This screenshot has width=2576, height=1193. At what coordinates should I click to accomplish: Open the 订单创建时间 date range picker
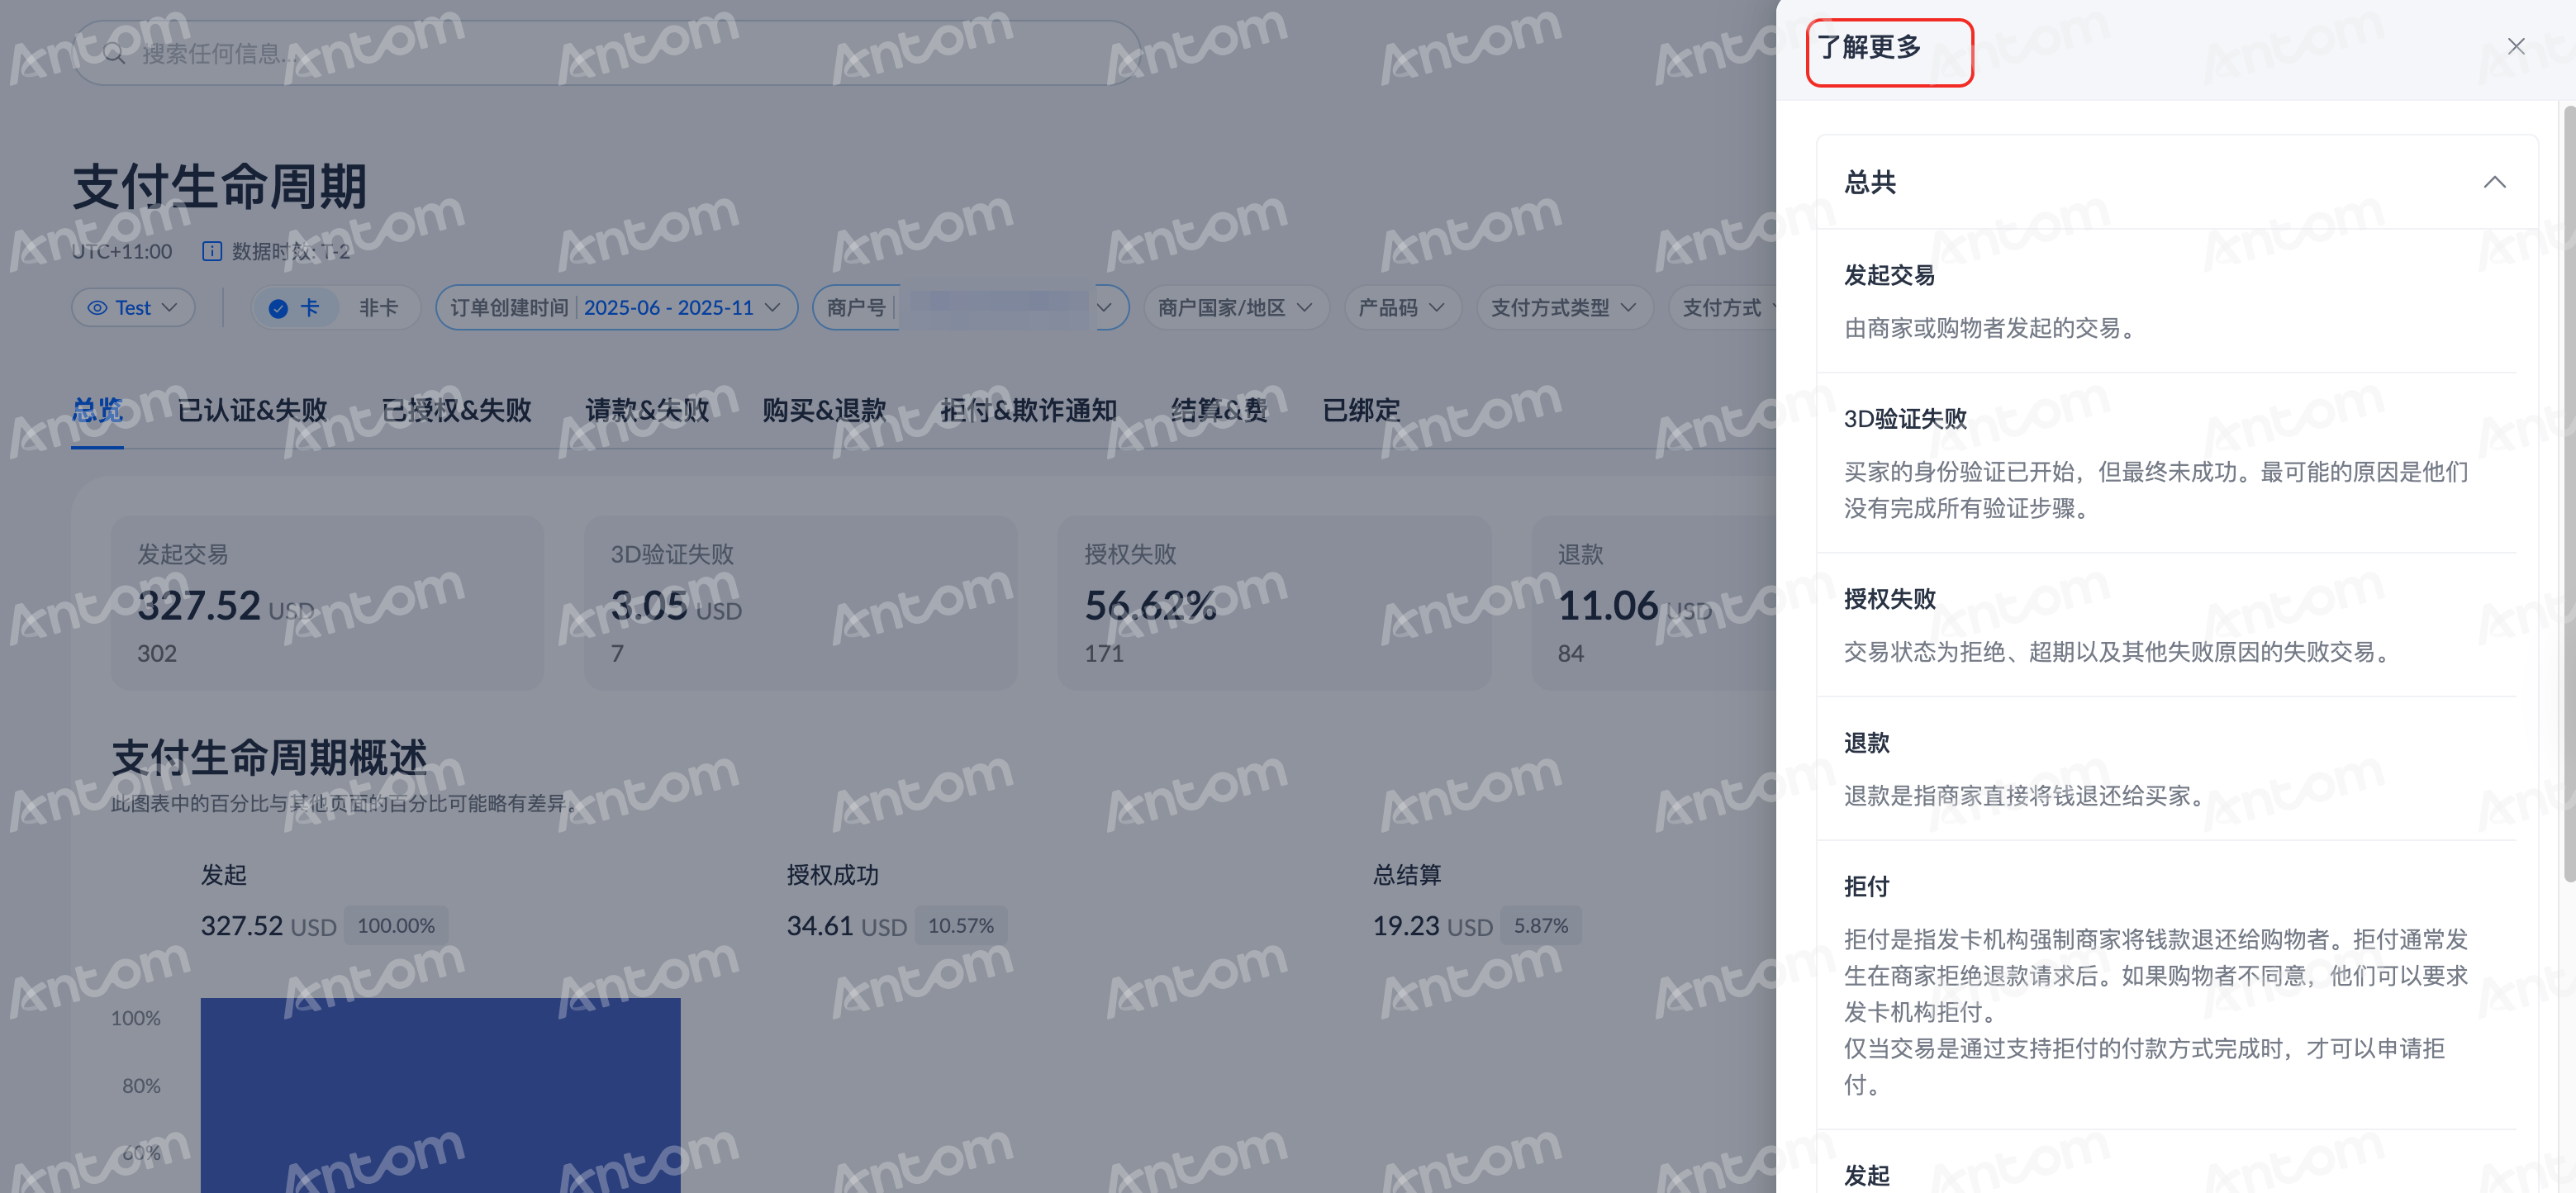(x=616, y=307)
